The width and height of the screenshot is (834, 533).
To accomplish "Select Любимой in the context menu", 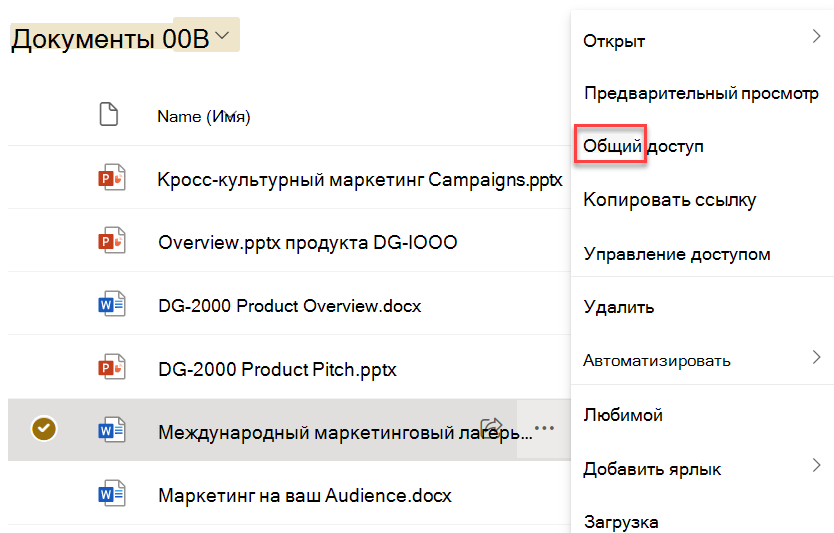I will [x=623, y=415].
